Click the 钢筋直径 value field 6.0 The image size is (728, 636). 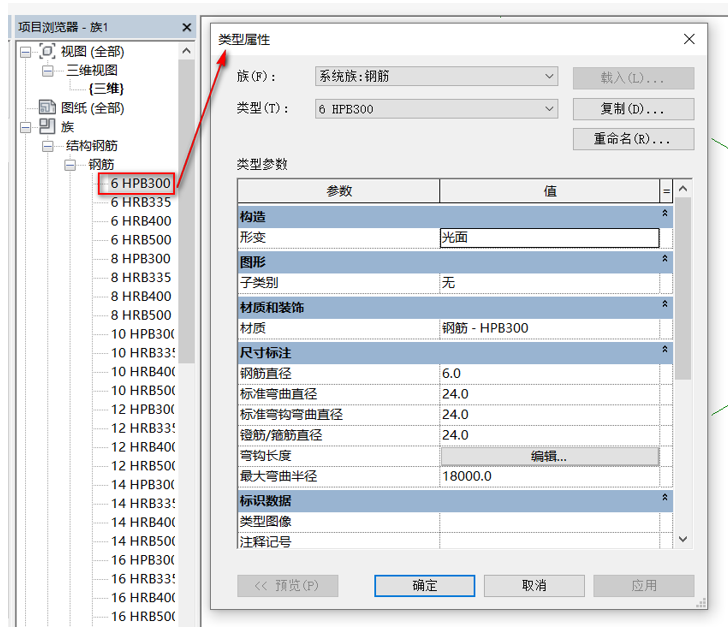coord(549,373)
